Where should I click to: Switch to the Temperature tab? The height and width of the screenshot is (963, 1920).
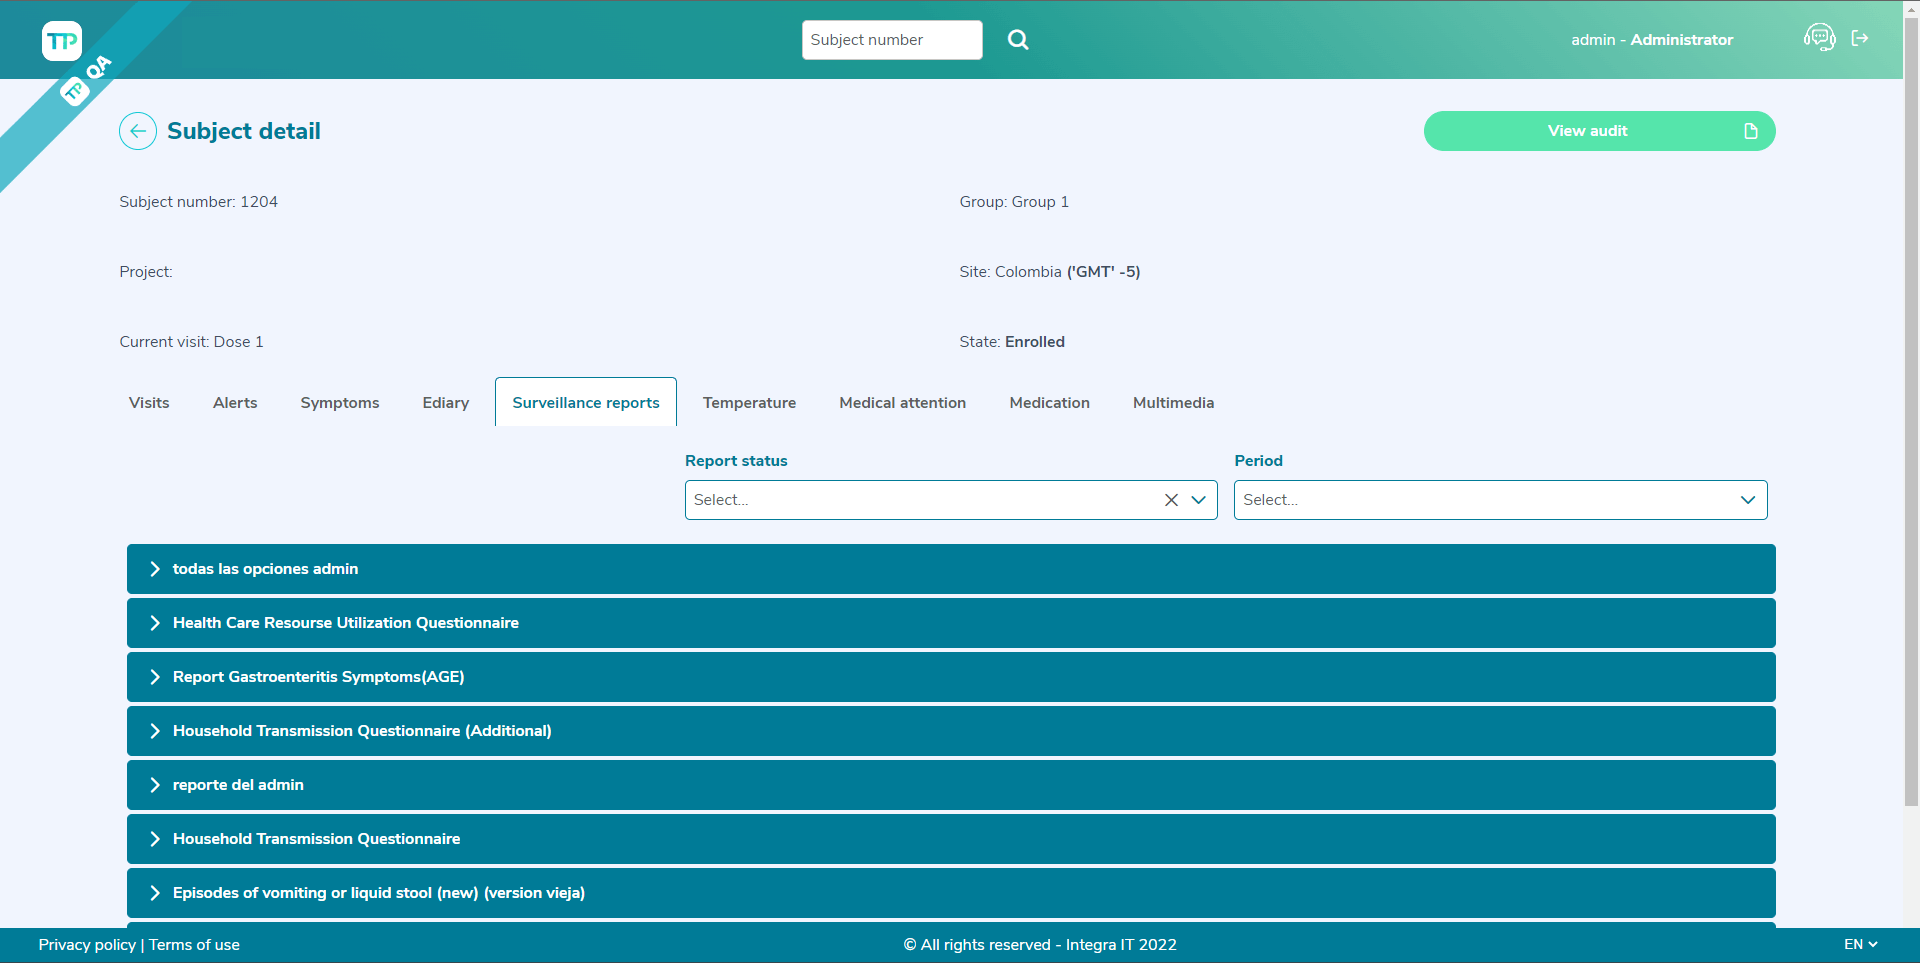(749, 403)
